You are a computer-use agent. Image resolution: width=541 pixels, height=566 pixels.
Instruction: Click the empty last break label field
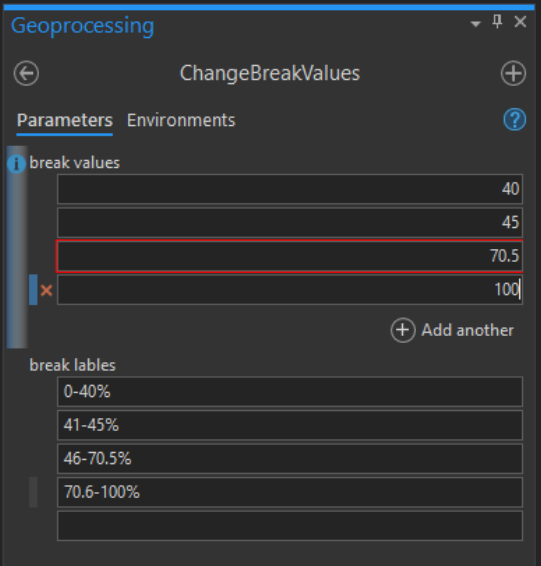290,526
